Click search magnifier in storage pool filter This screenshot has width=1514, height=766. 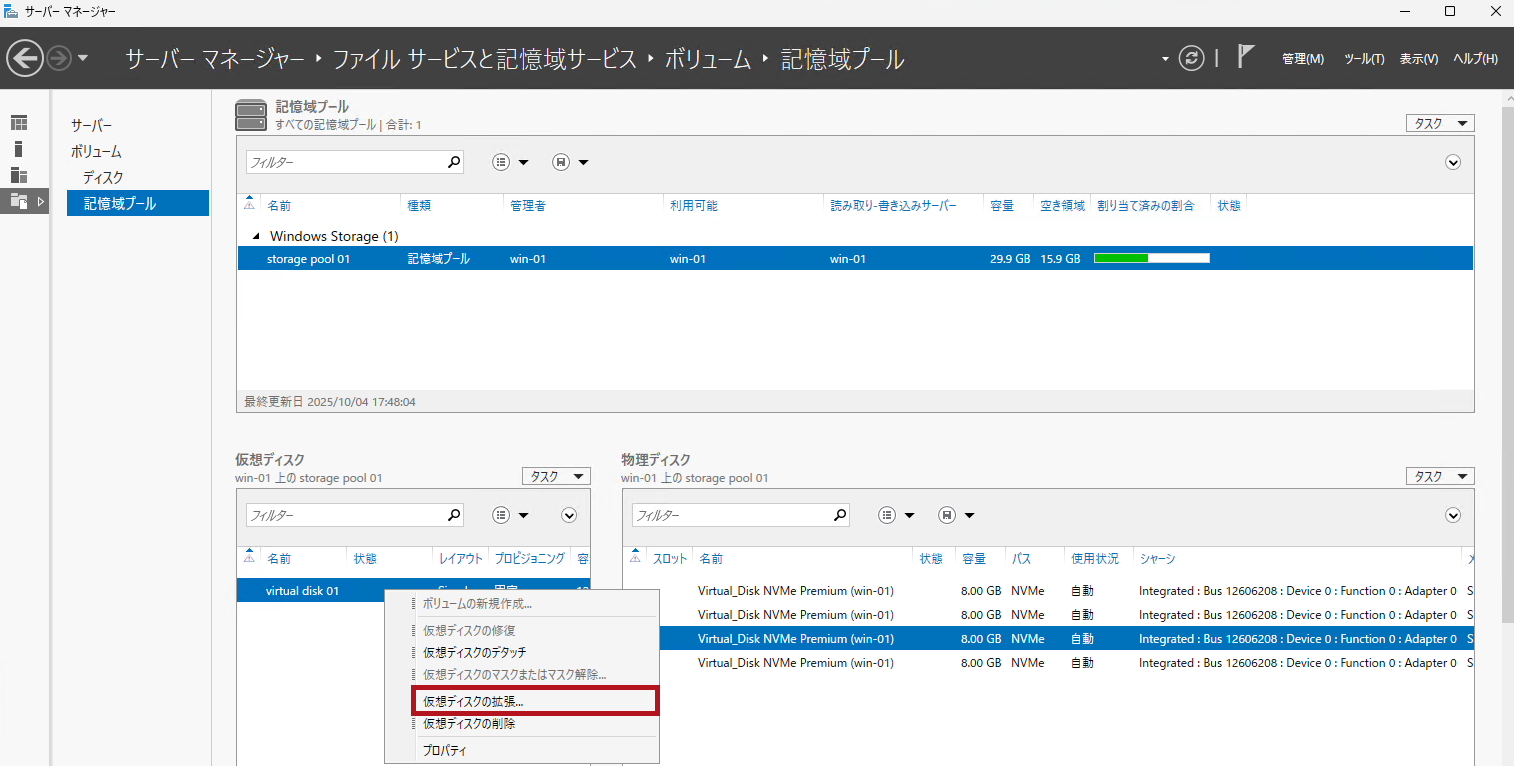[x=453, y=162]
